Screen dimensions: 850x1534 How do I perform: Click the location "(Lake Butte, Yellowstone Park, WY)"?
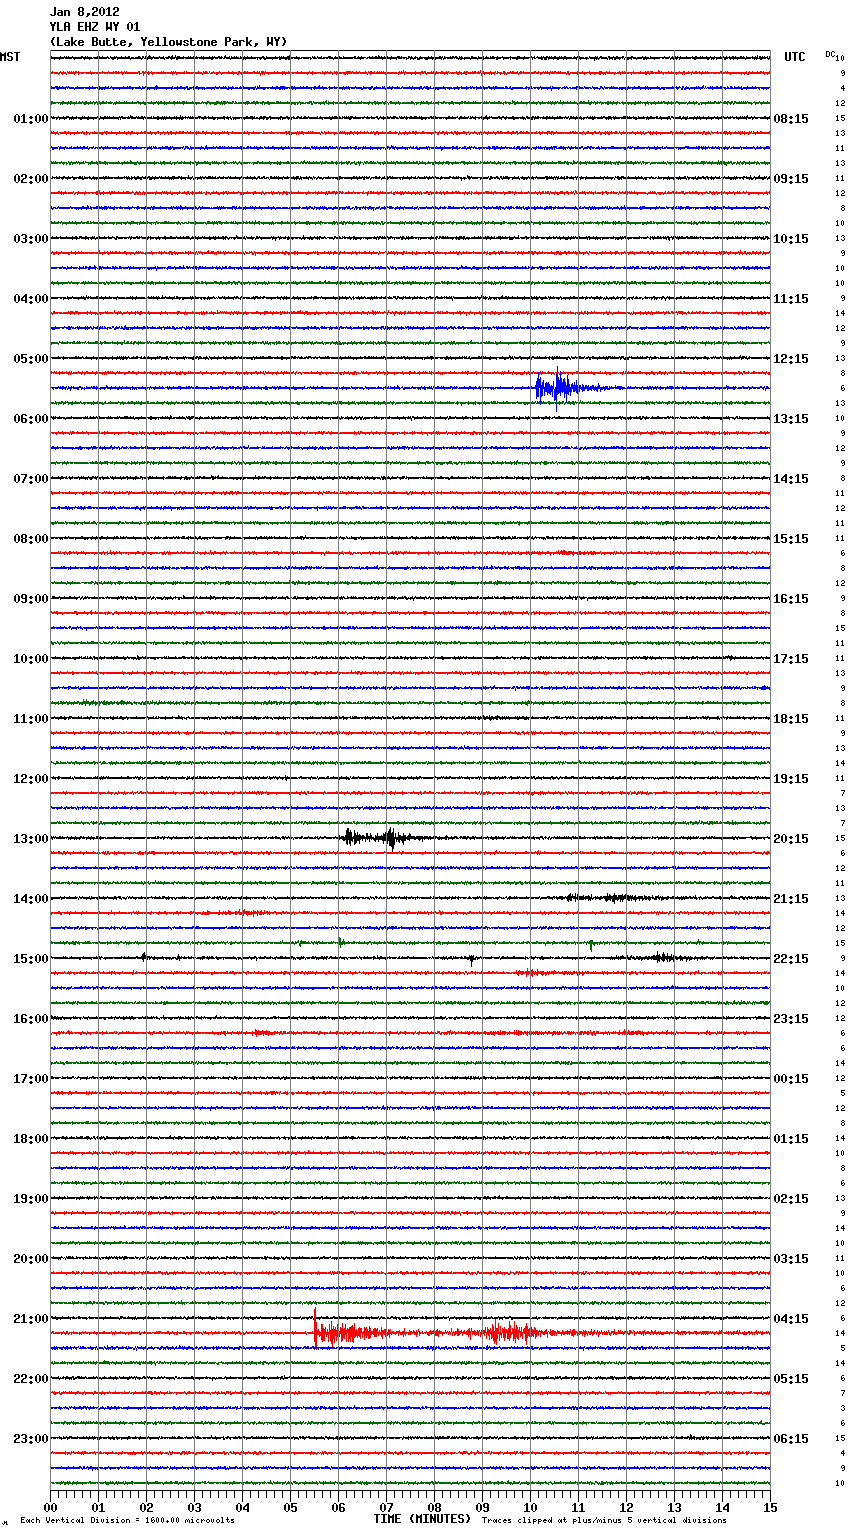click(x=168, y=42)
